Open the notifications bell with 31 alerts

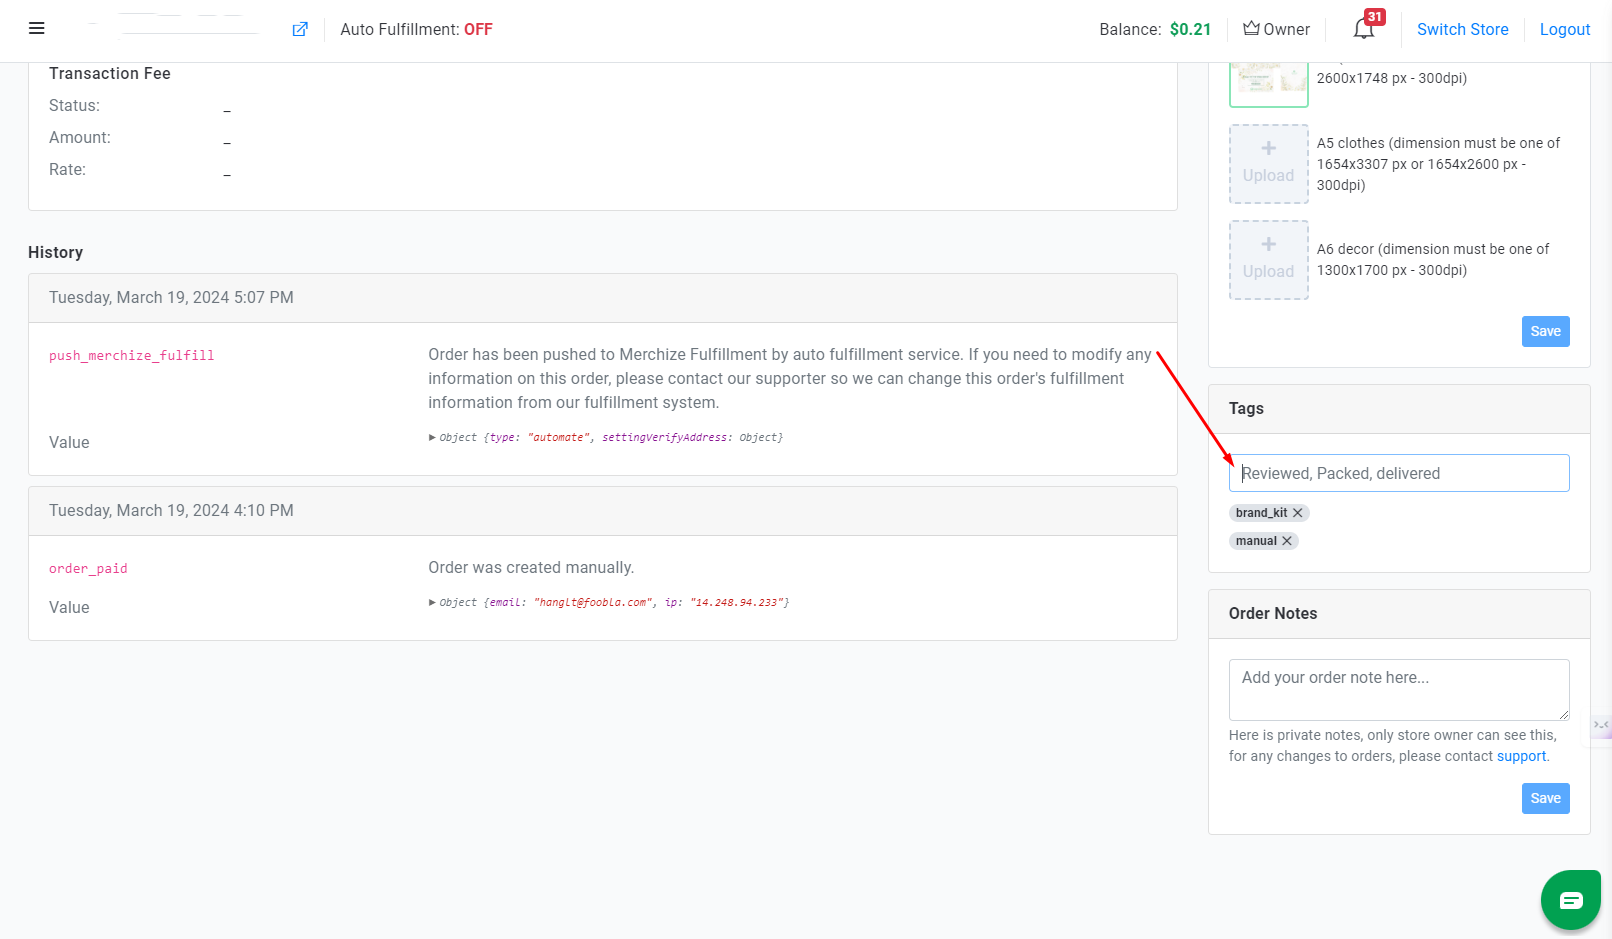1362,30
